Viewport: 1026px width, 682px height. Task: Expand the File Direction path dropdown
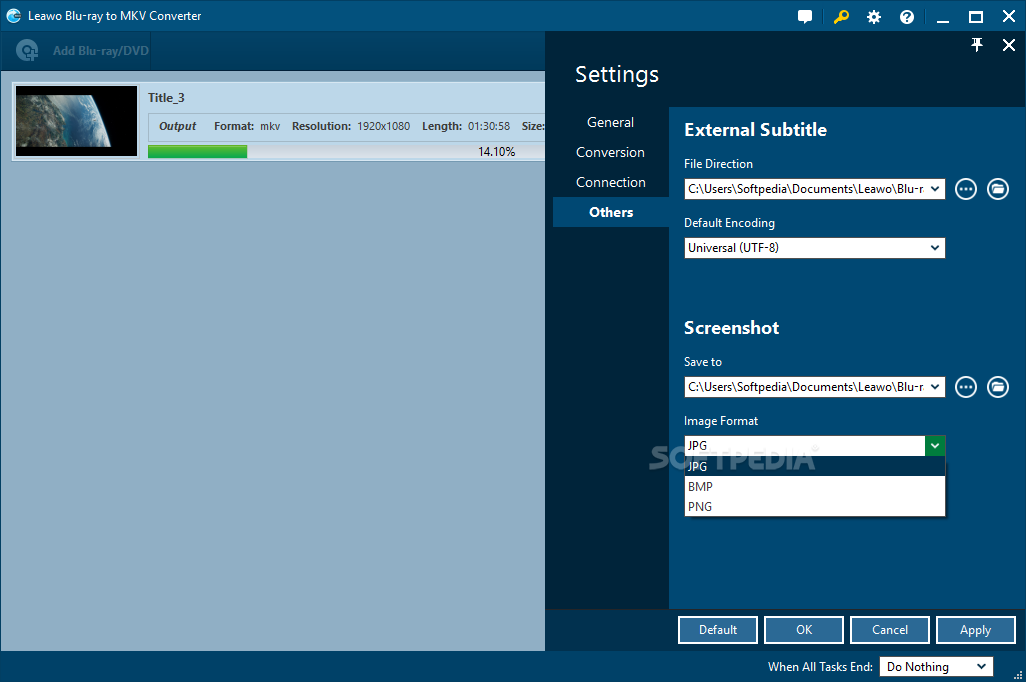click(935, 189)
